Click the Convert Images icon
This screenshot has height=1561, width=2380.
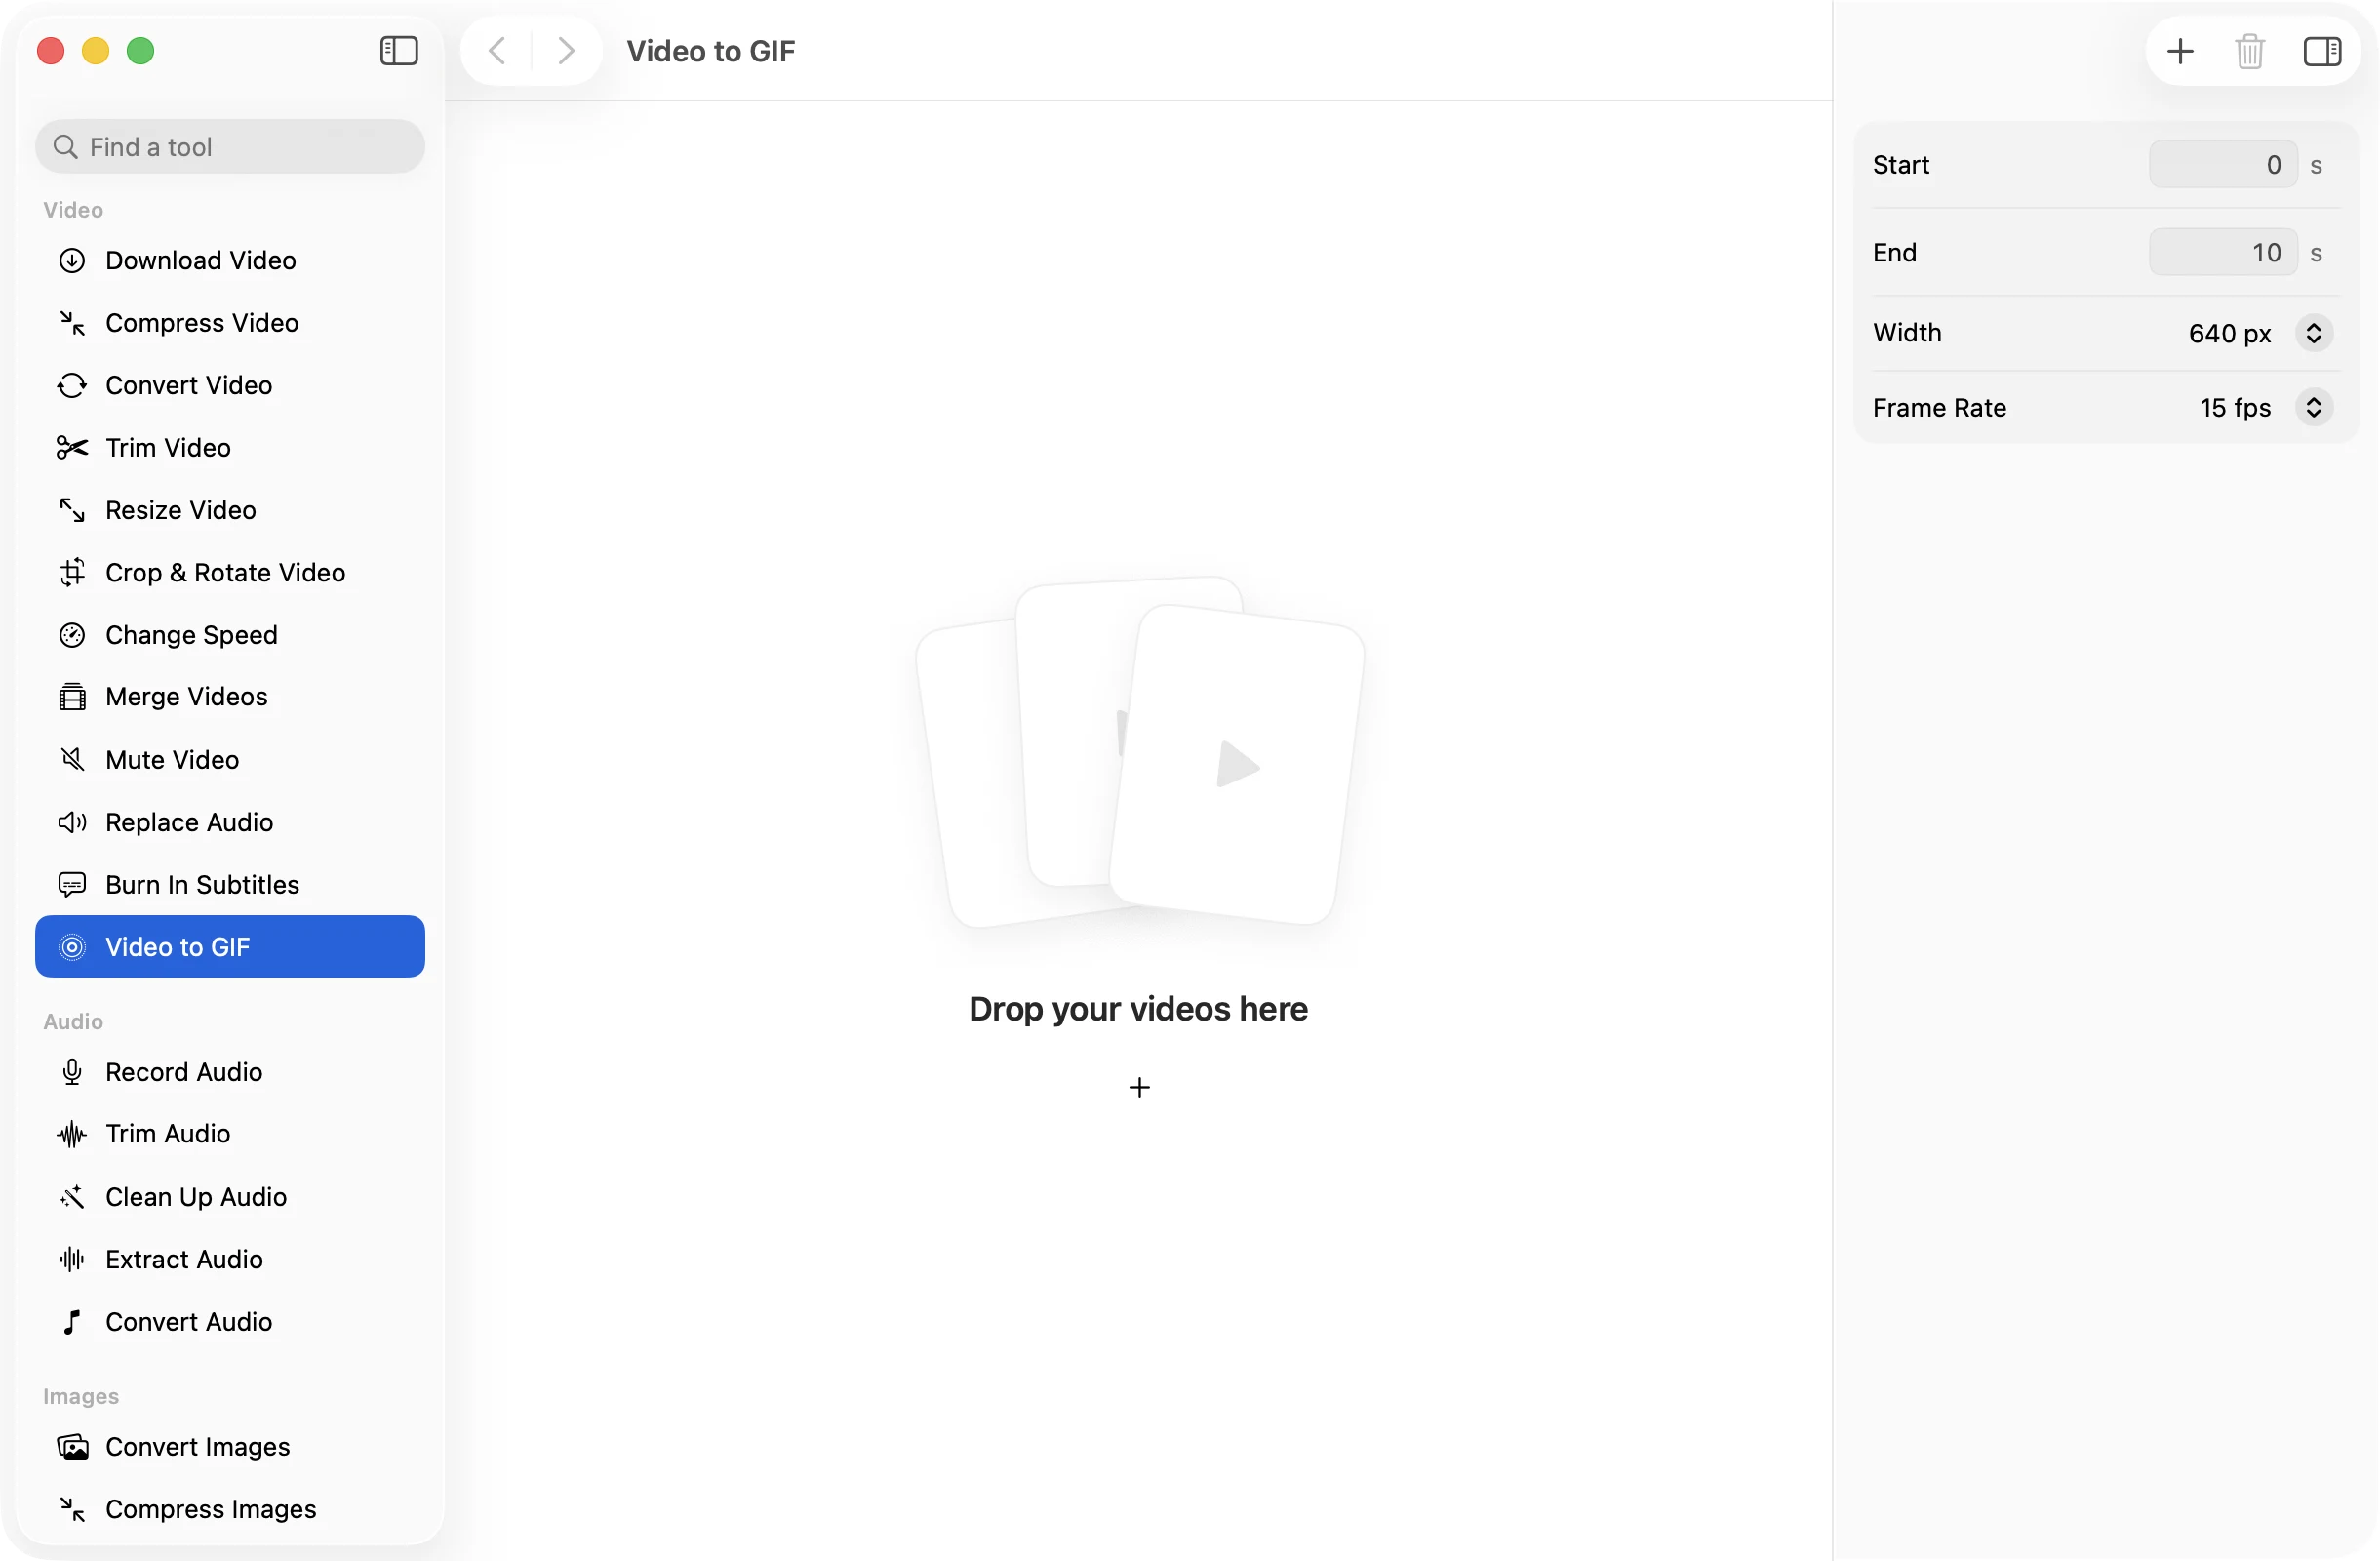click(x=72, y=1446)
